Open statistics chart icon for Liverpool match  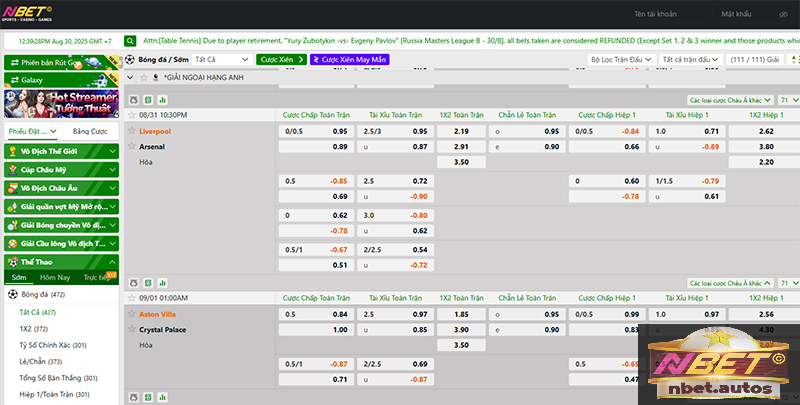163,101
